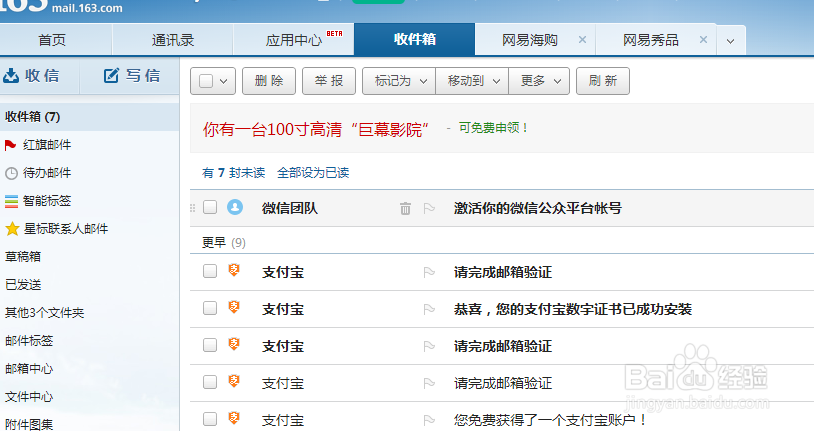Image resolution: width=814 pixels, height=431 pixels.
Task: Click the 刷新 button
Action: coord(603,81)
